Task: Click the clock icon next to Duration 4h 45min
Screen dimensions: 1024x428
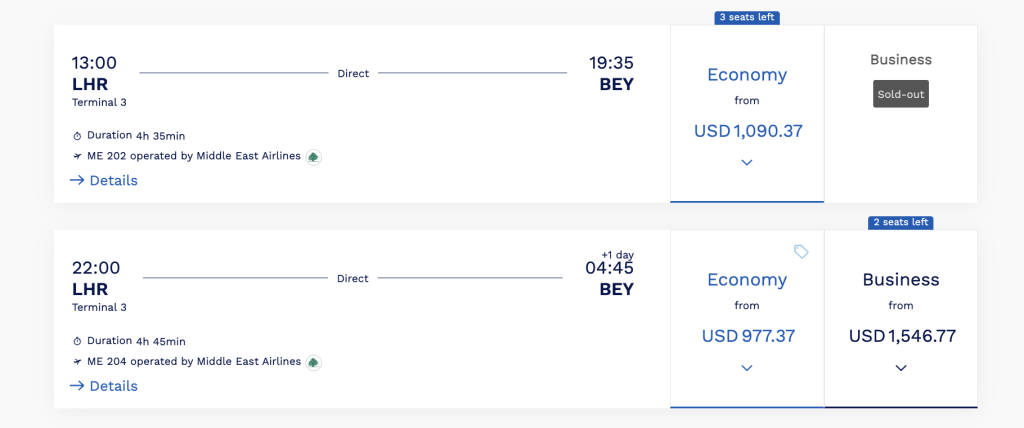Action: pos(77,341)
